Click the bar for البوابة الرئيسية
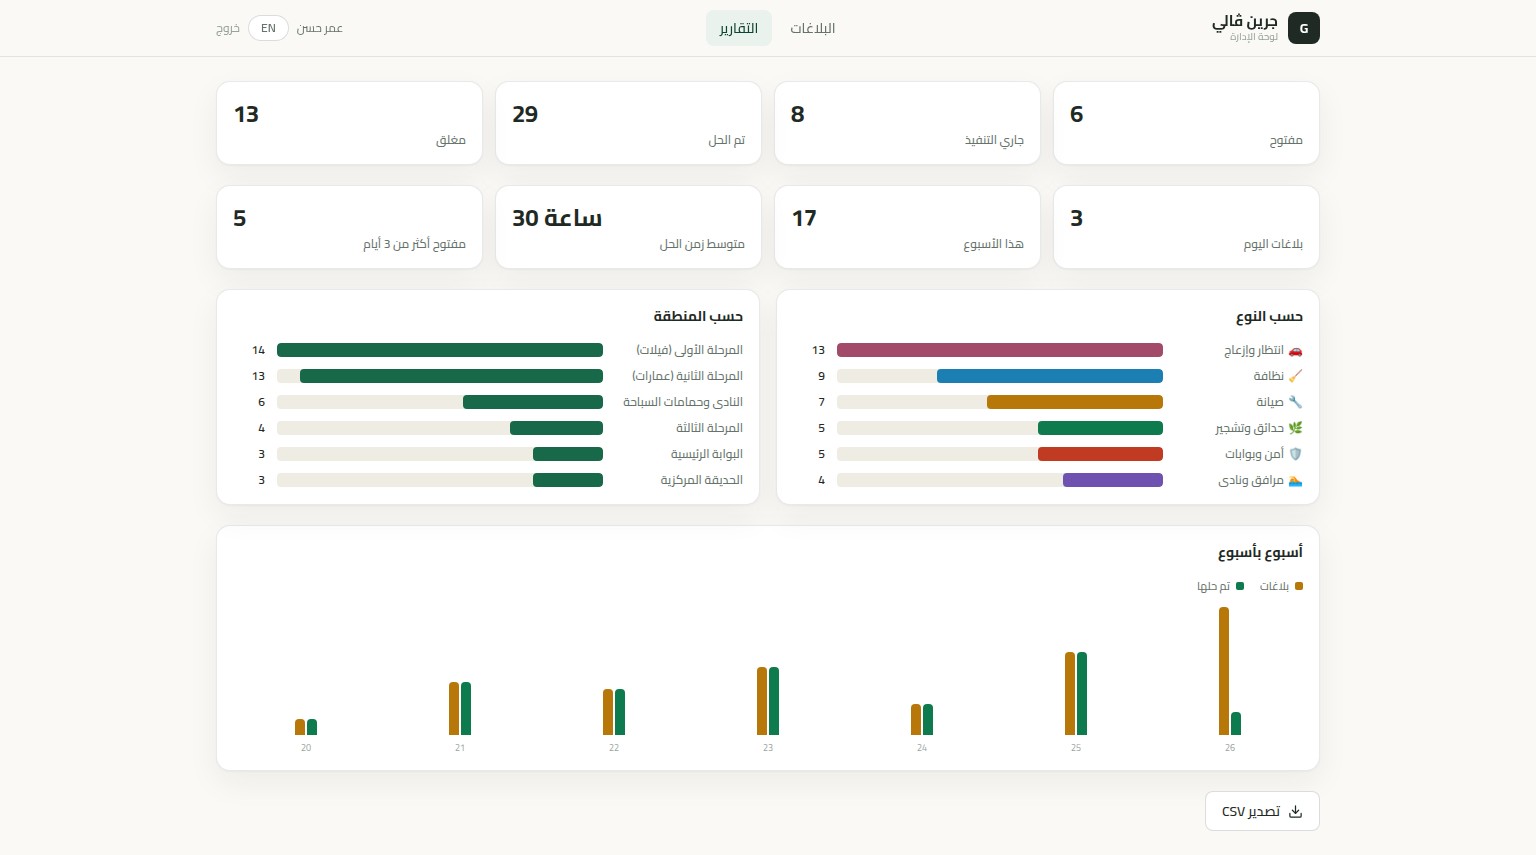Viewport: 1536px width, 855px height. pyautogui.click(x=568, y=454)
